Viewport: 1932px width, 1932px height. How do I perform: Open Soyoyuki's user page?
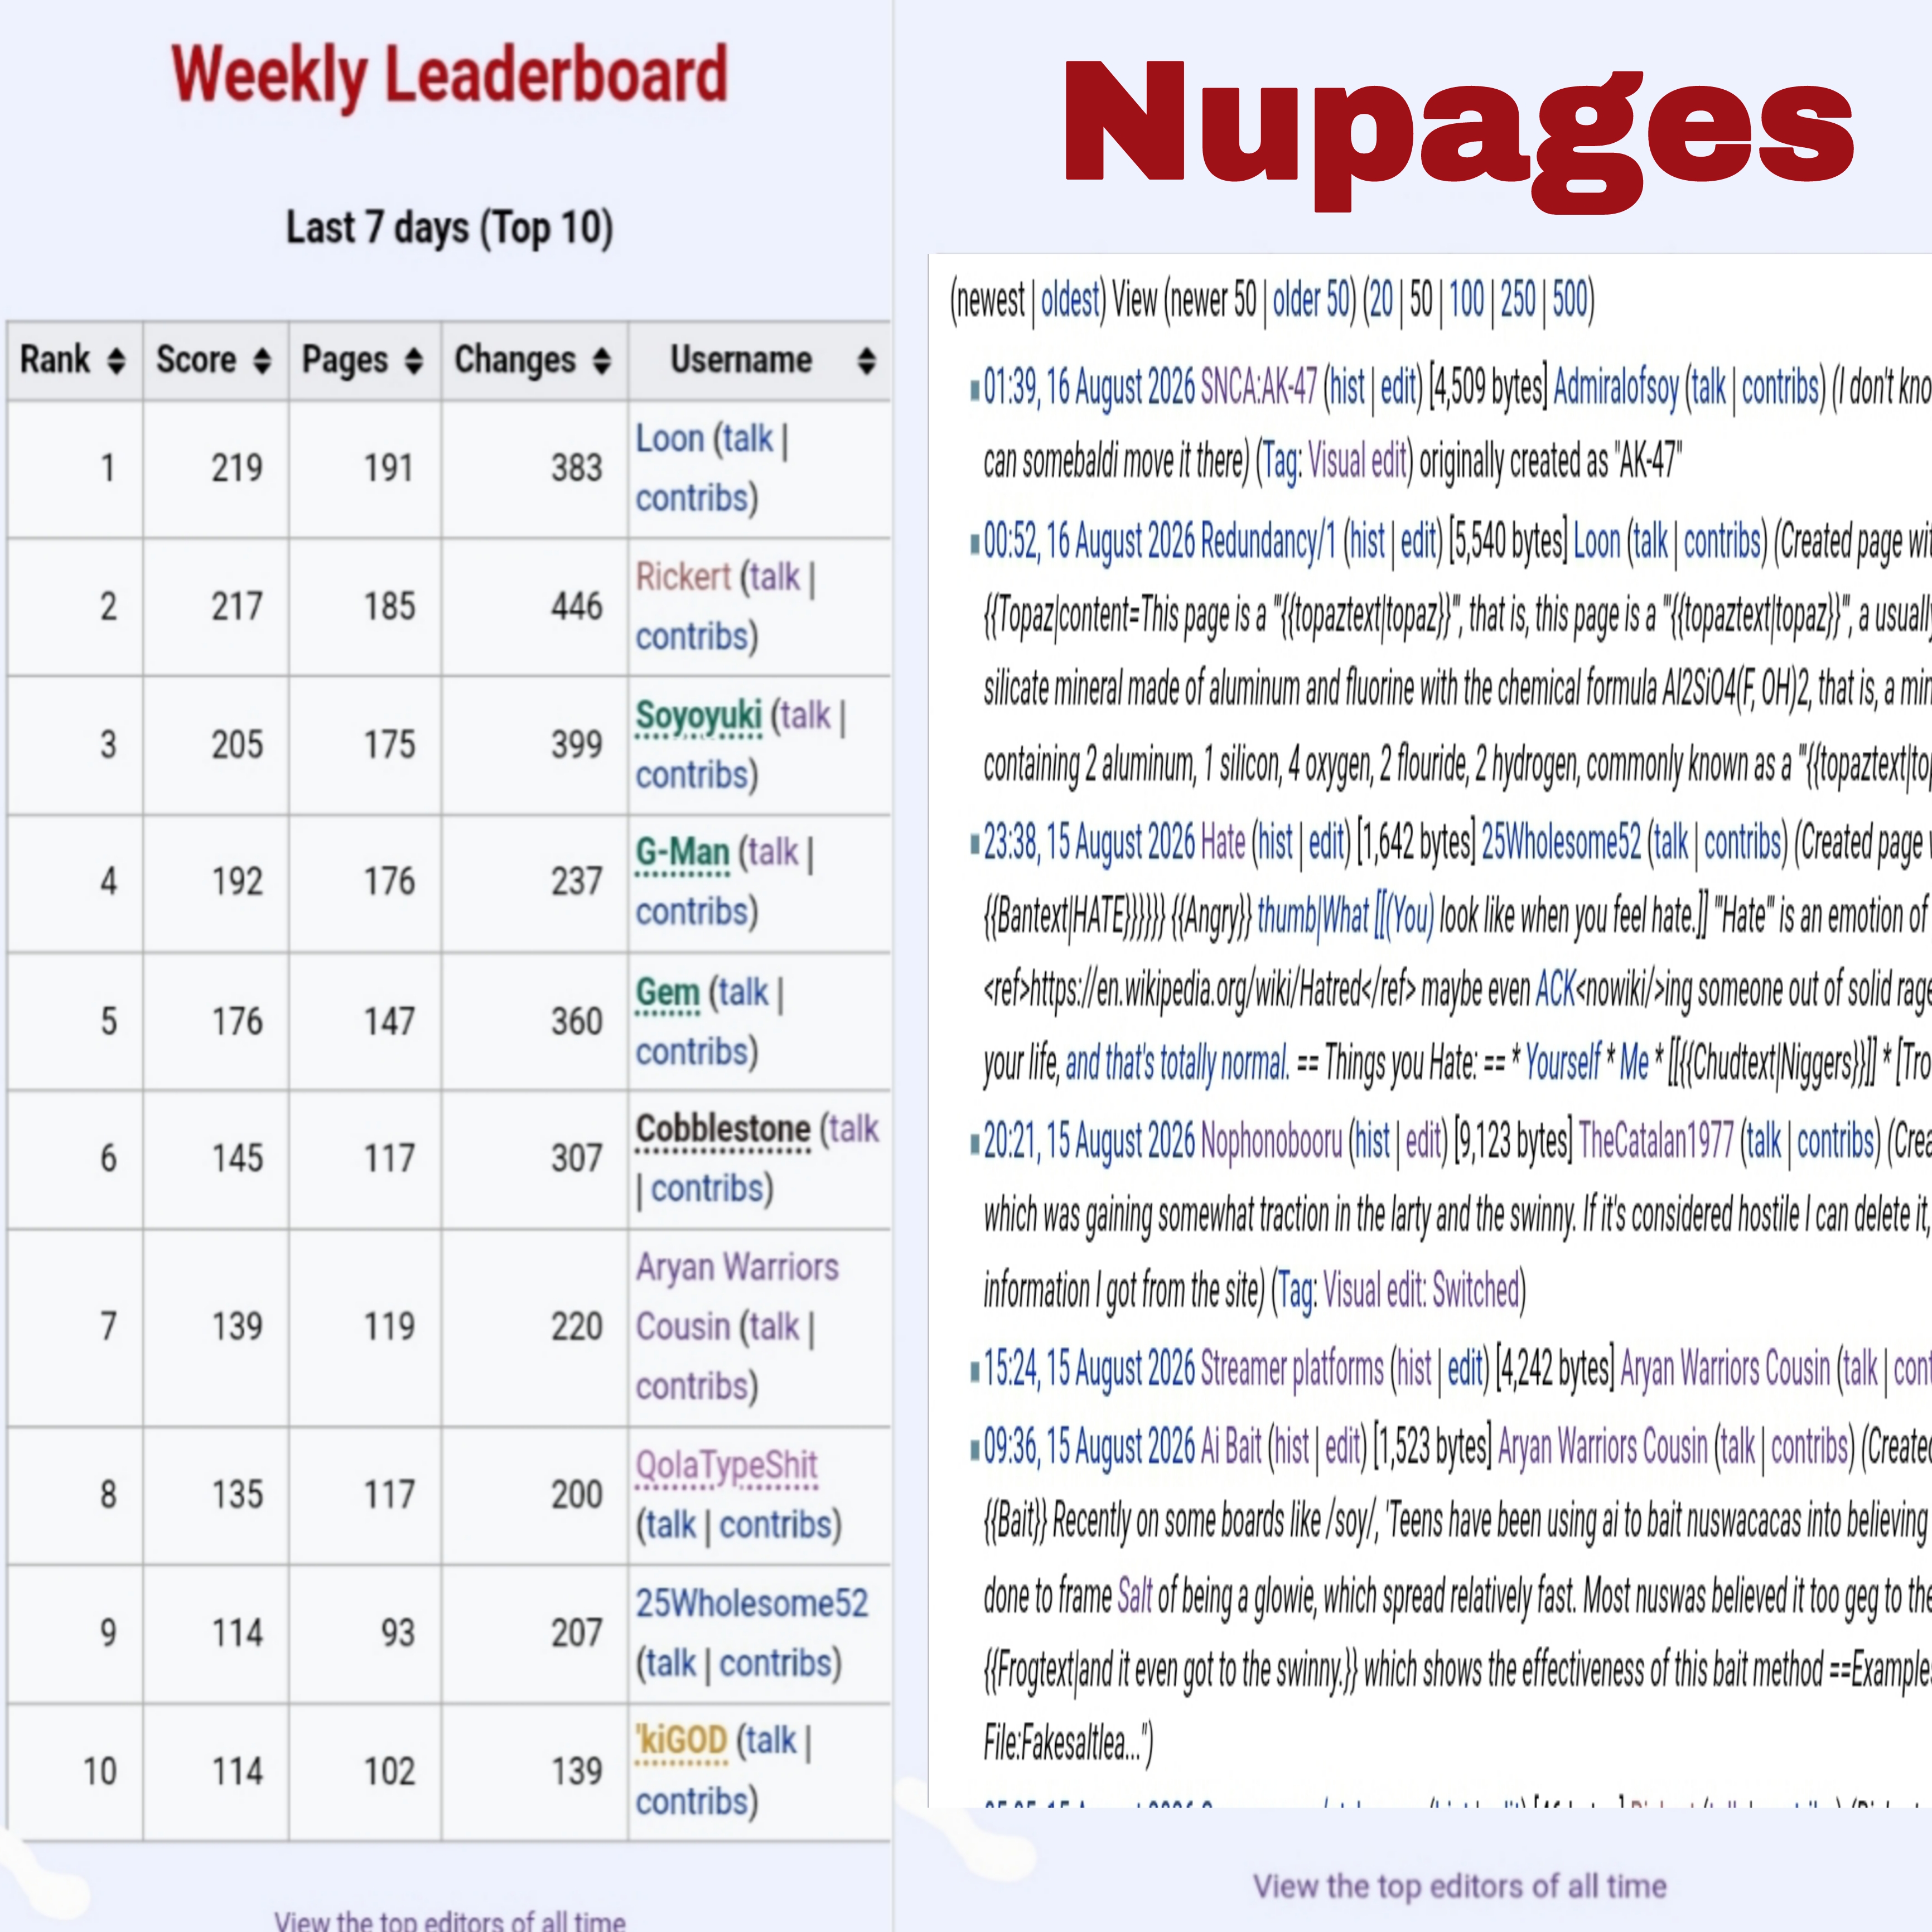(x=698, y=716)
